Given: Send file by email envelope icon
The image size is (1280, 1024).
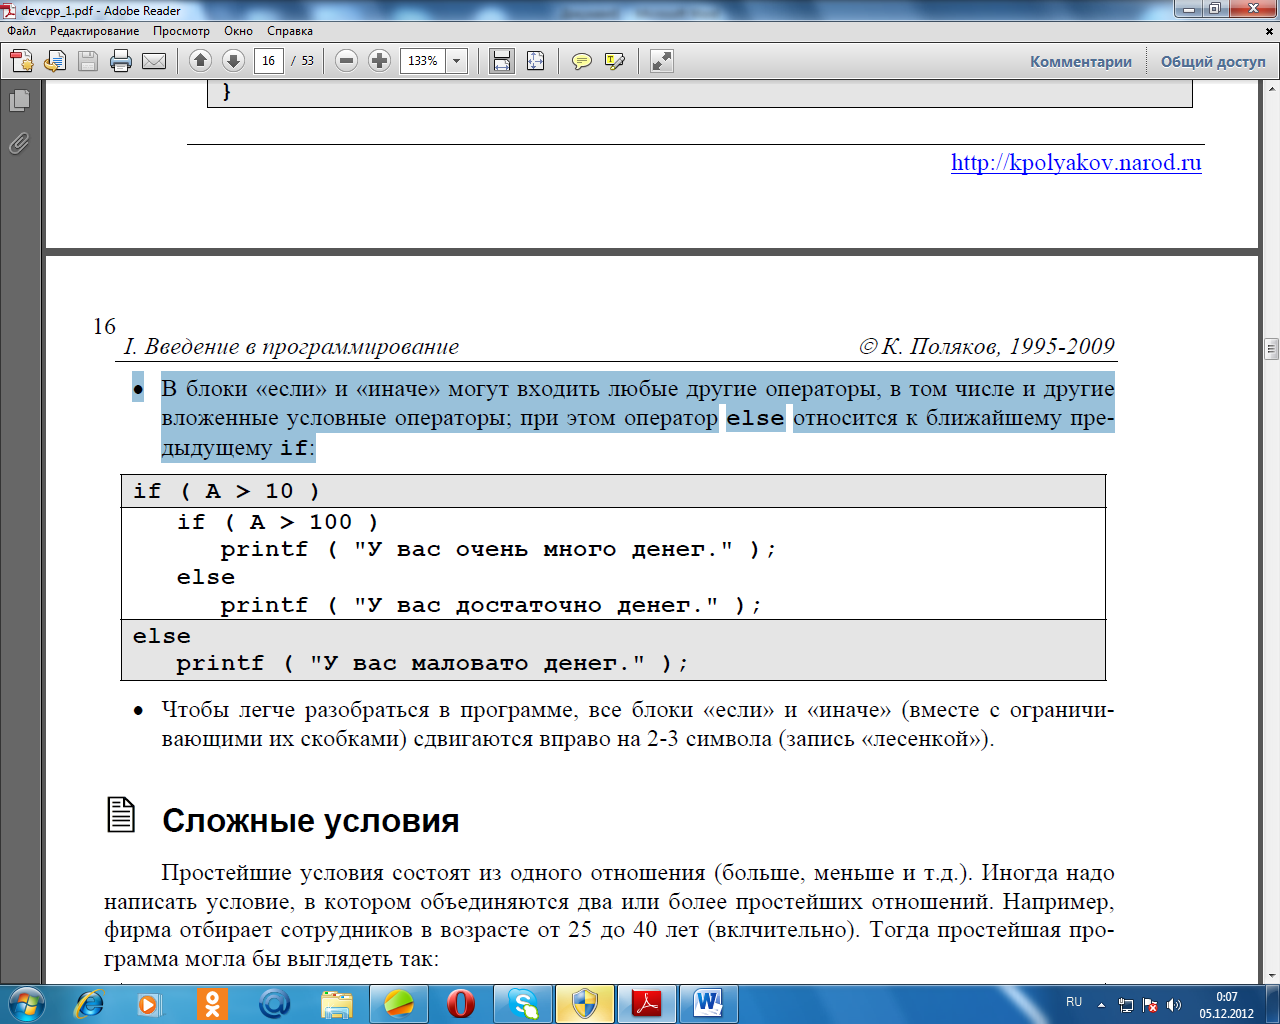Looking at the screenshot, I should click(x=154, y=61).
